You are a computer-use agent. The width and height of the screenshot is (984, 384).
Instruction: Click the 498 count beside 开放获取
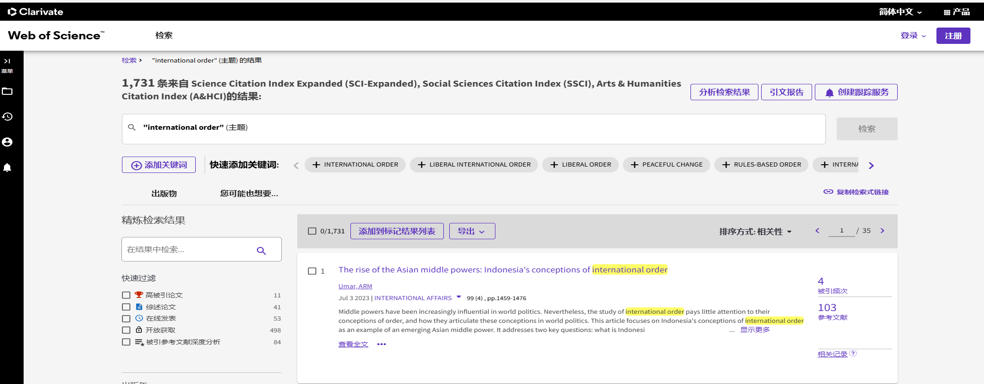click(x=275, y=330)
